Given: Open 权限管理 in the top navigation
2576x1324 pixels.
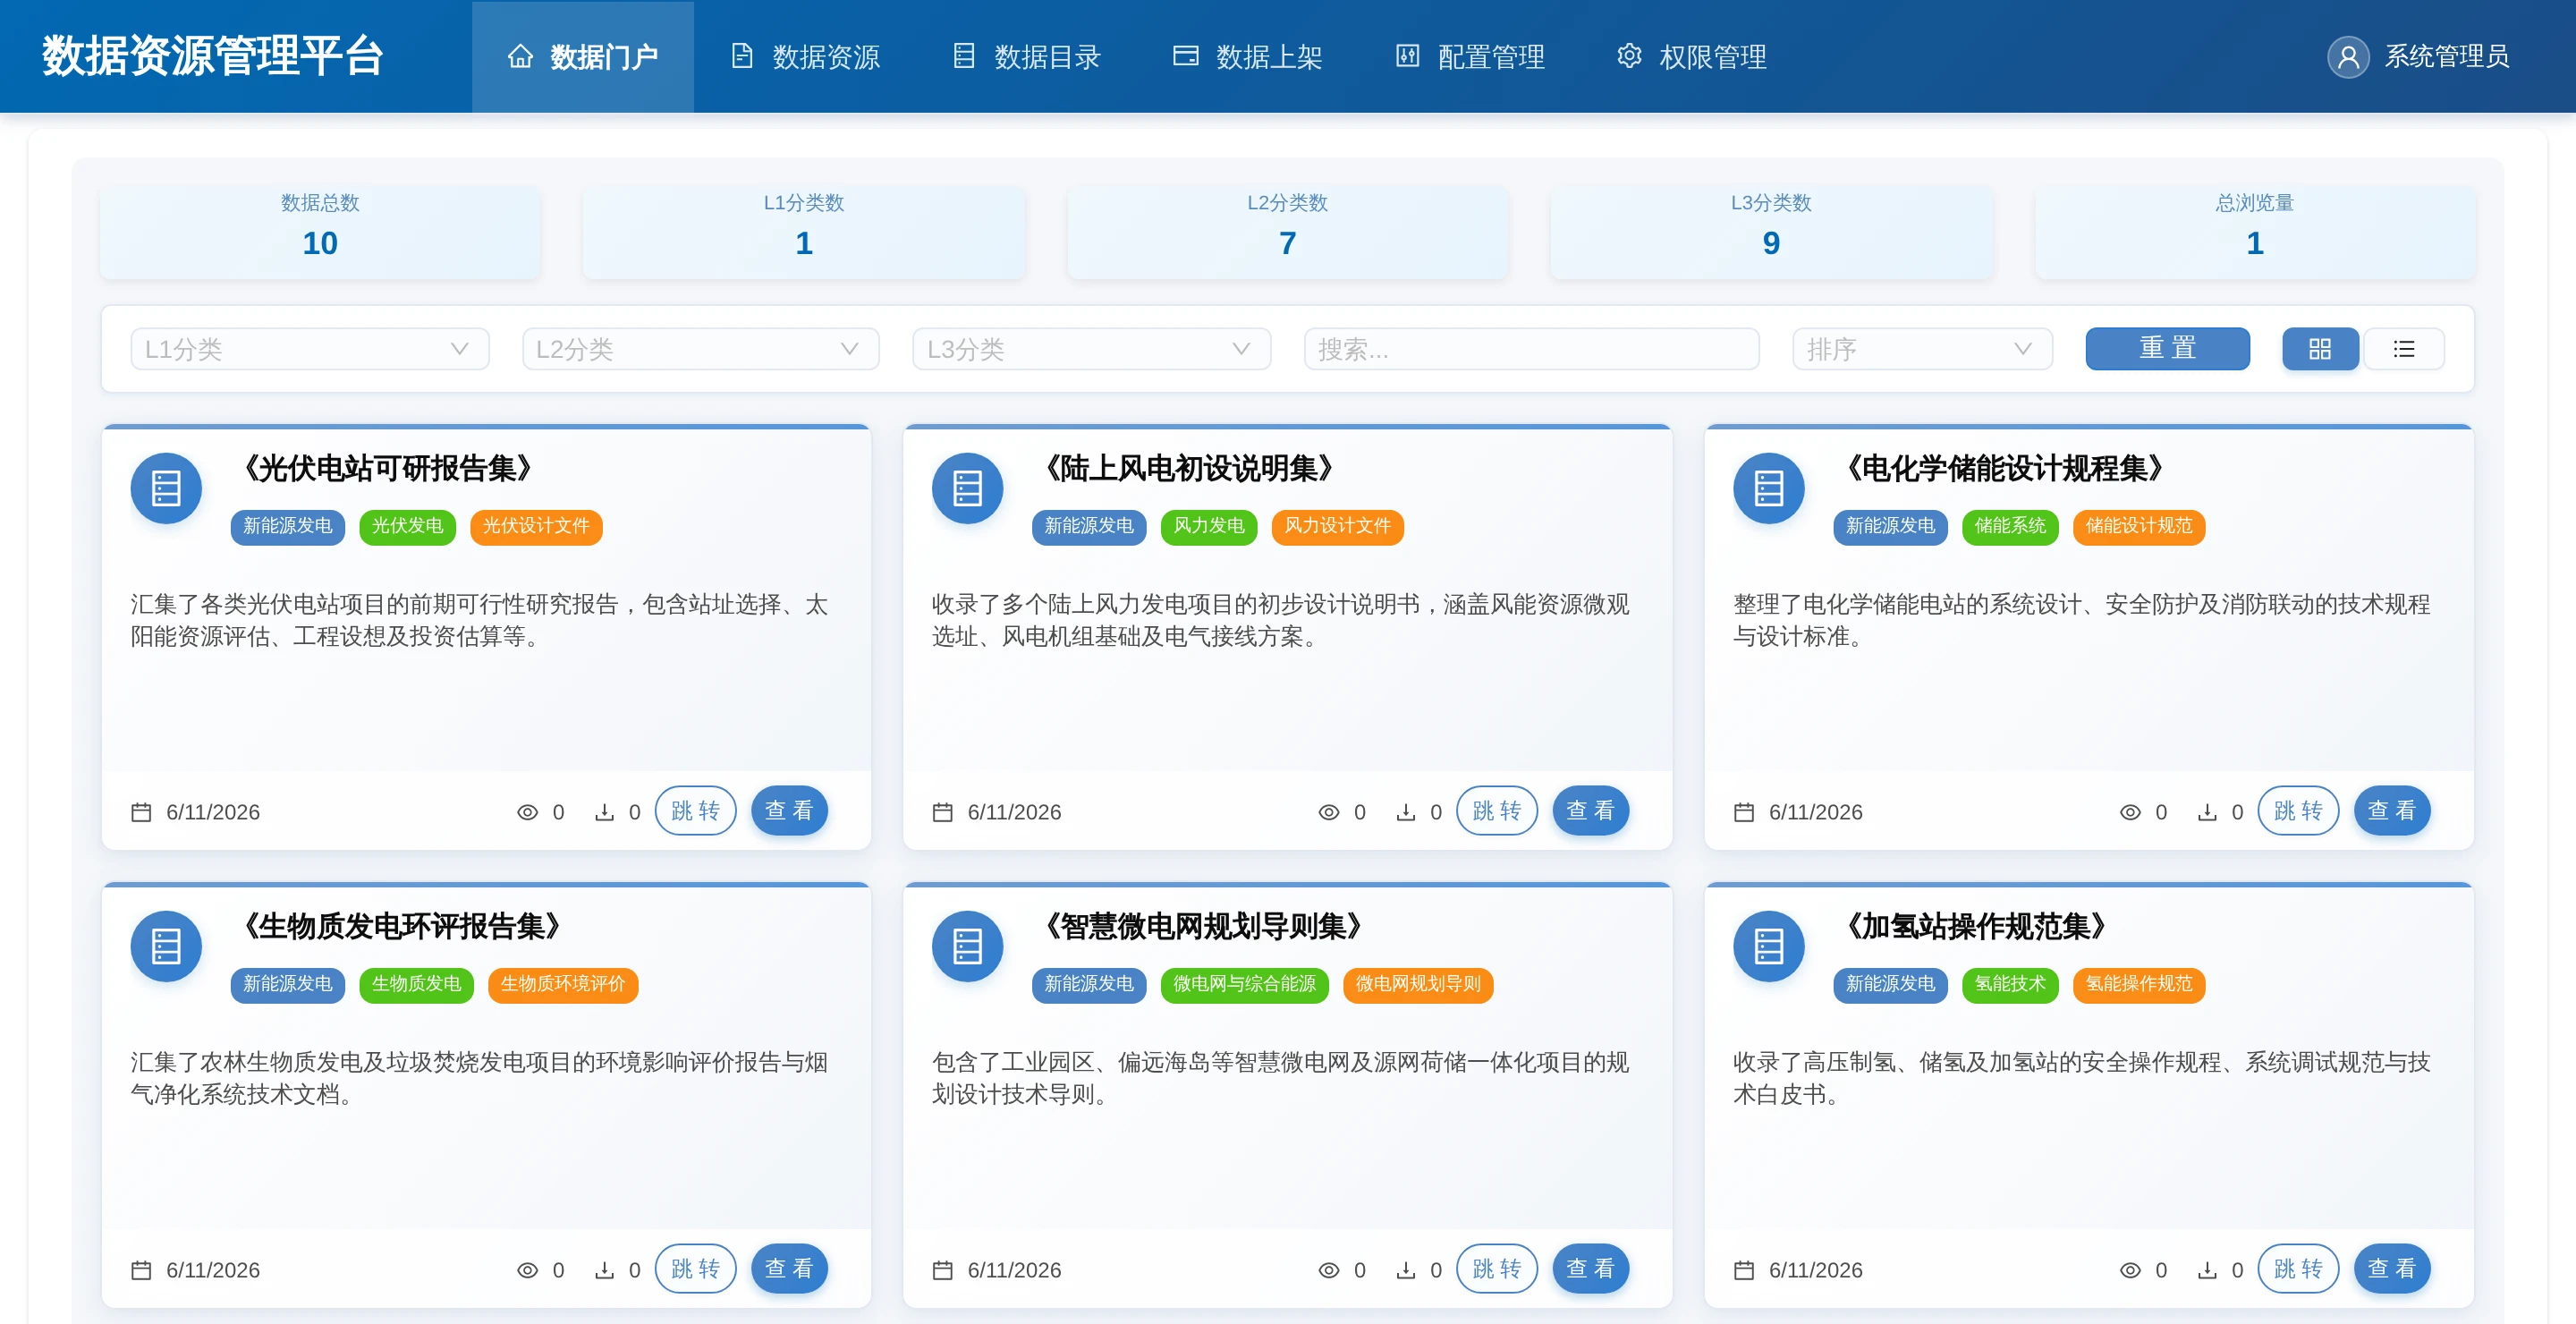Looking at the screenshot, I should coord(1692,57).
